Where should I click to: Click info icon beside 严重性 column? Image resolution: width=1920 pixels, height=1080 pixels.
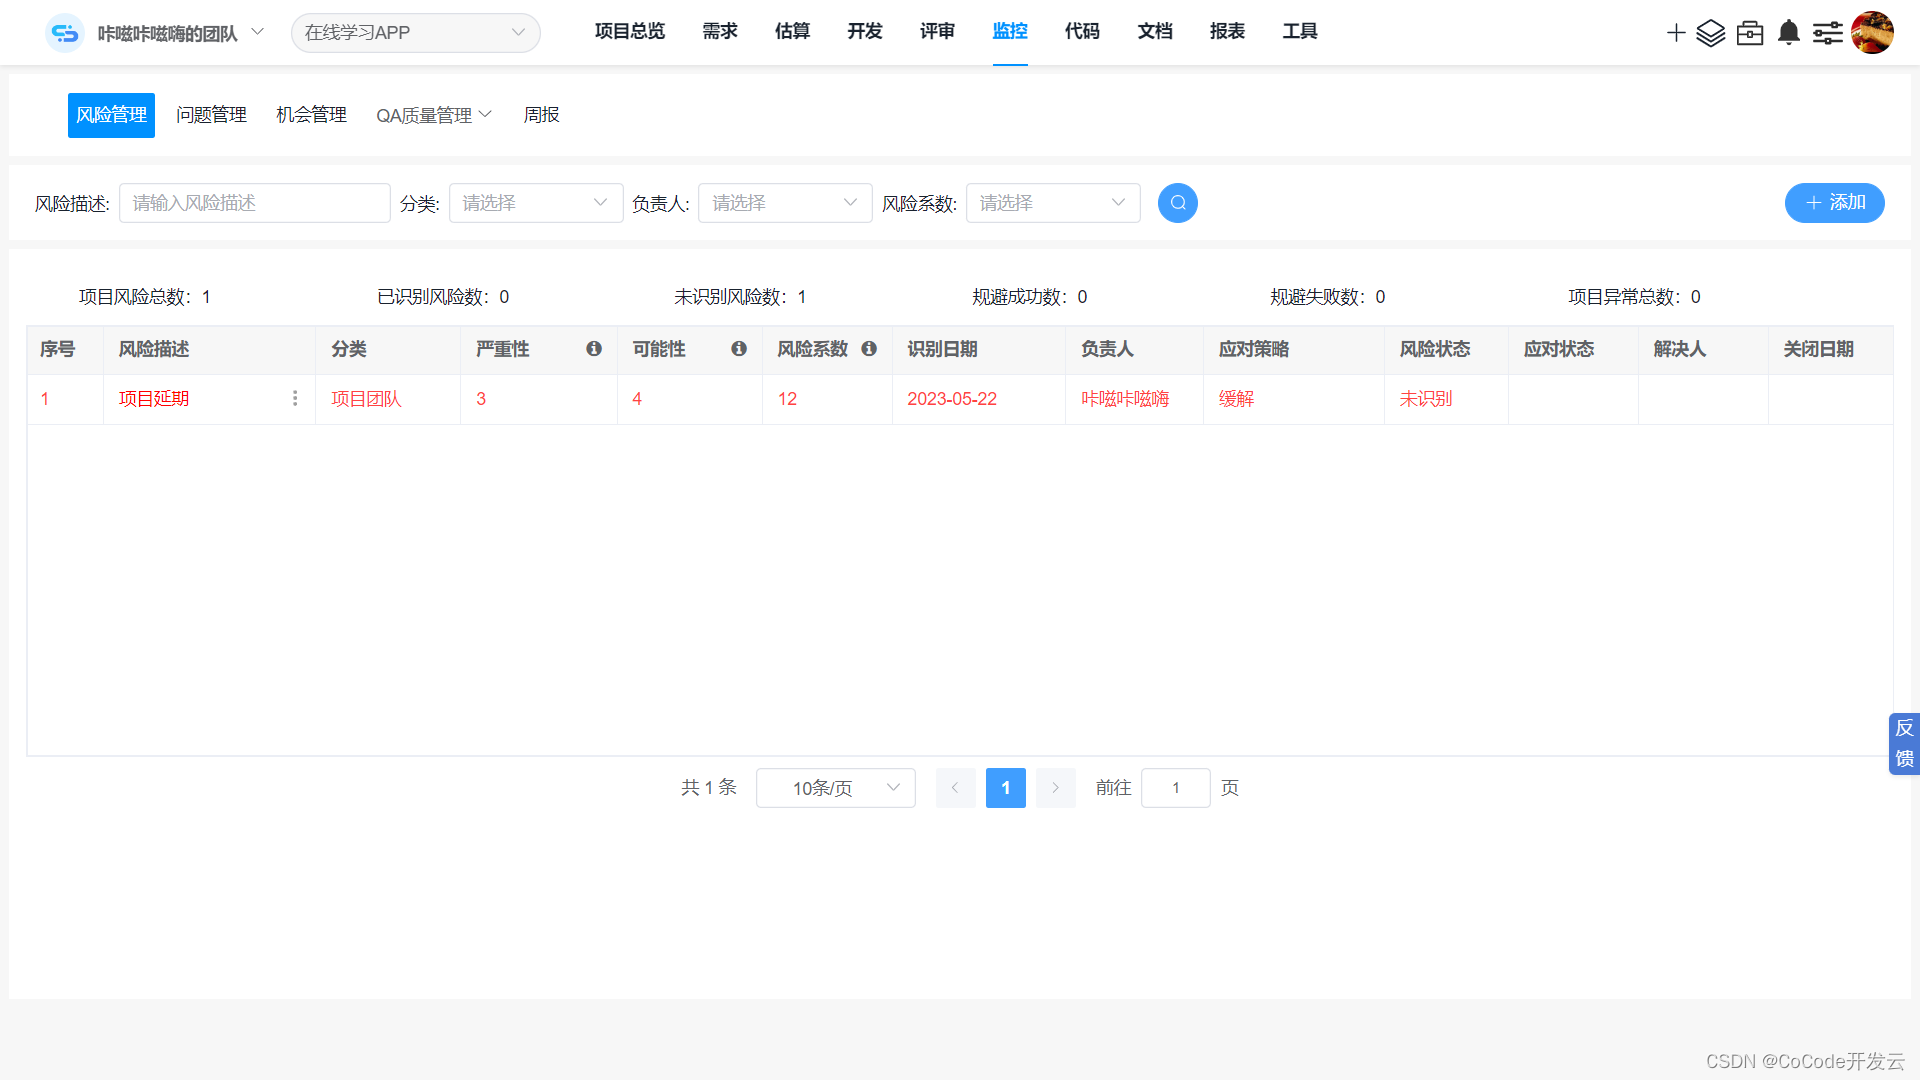click(x=594, y=349)
